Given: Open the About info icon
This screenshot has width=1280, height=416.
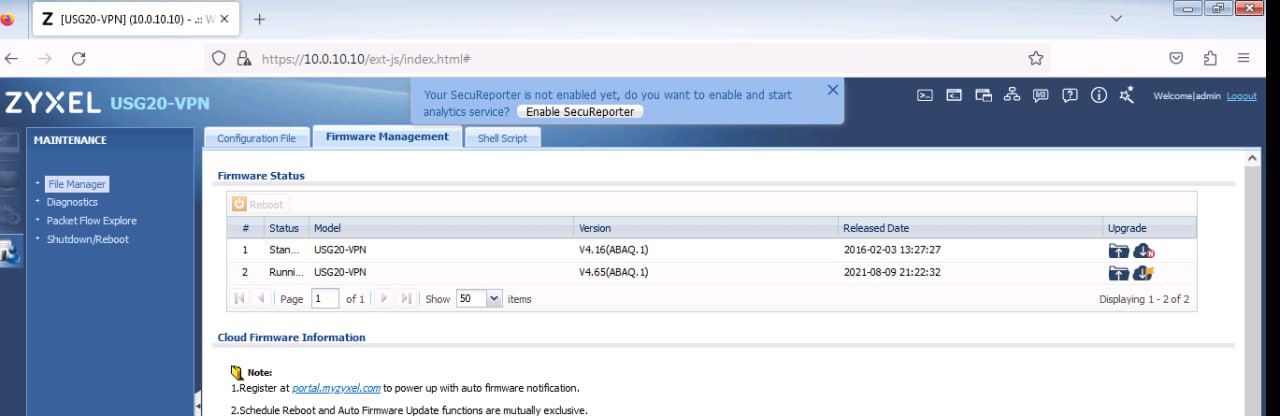Looking at the screenshot, I should click(1099, 95).
